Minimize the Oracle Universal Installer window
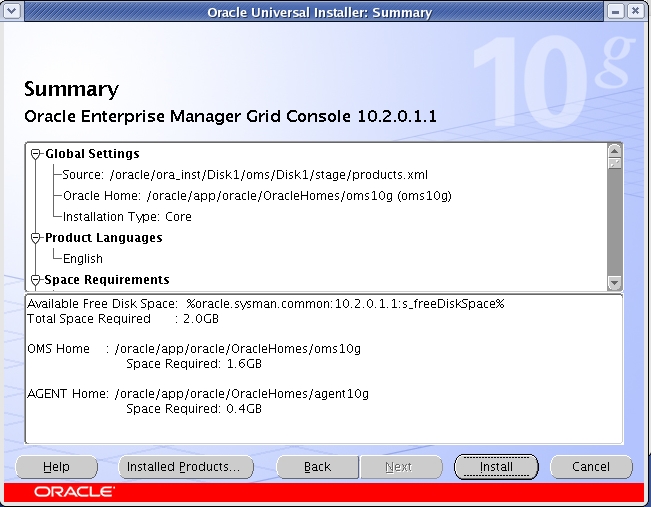The width and height of the screenshot is (651, 507). pyautogui.click(x=615, y=11)
